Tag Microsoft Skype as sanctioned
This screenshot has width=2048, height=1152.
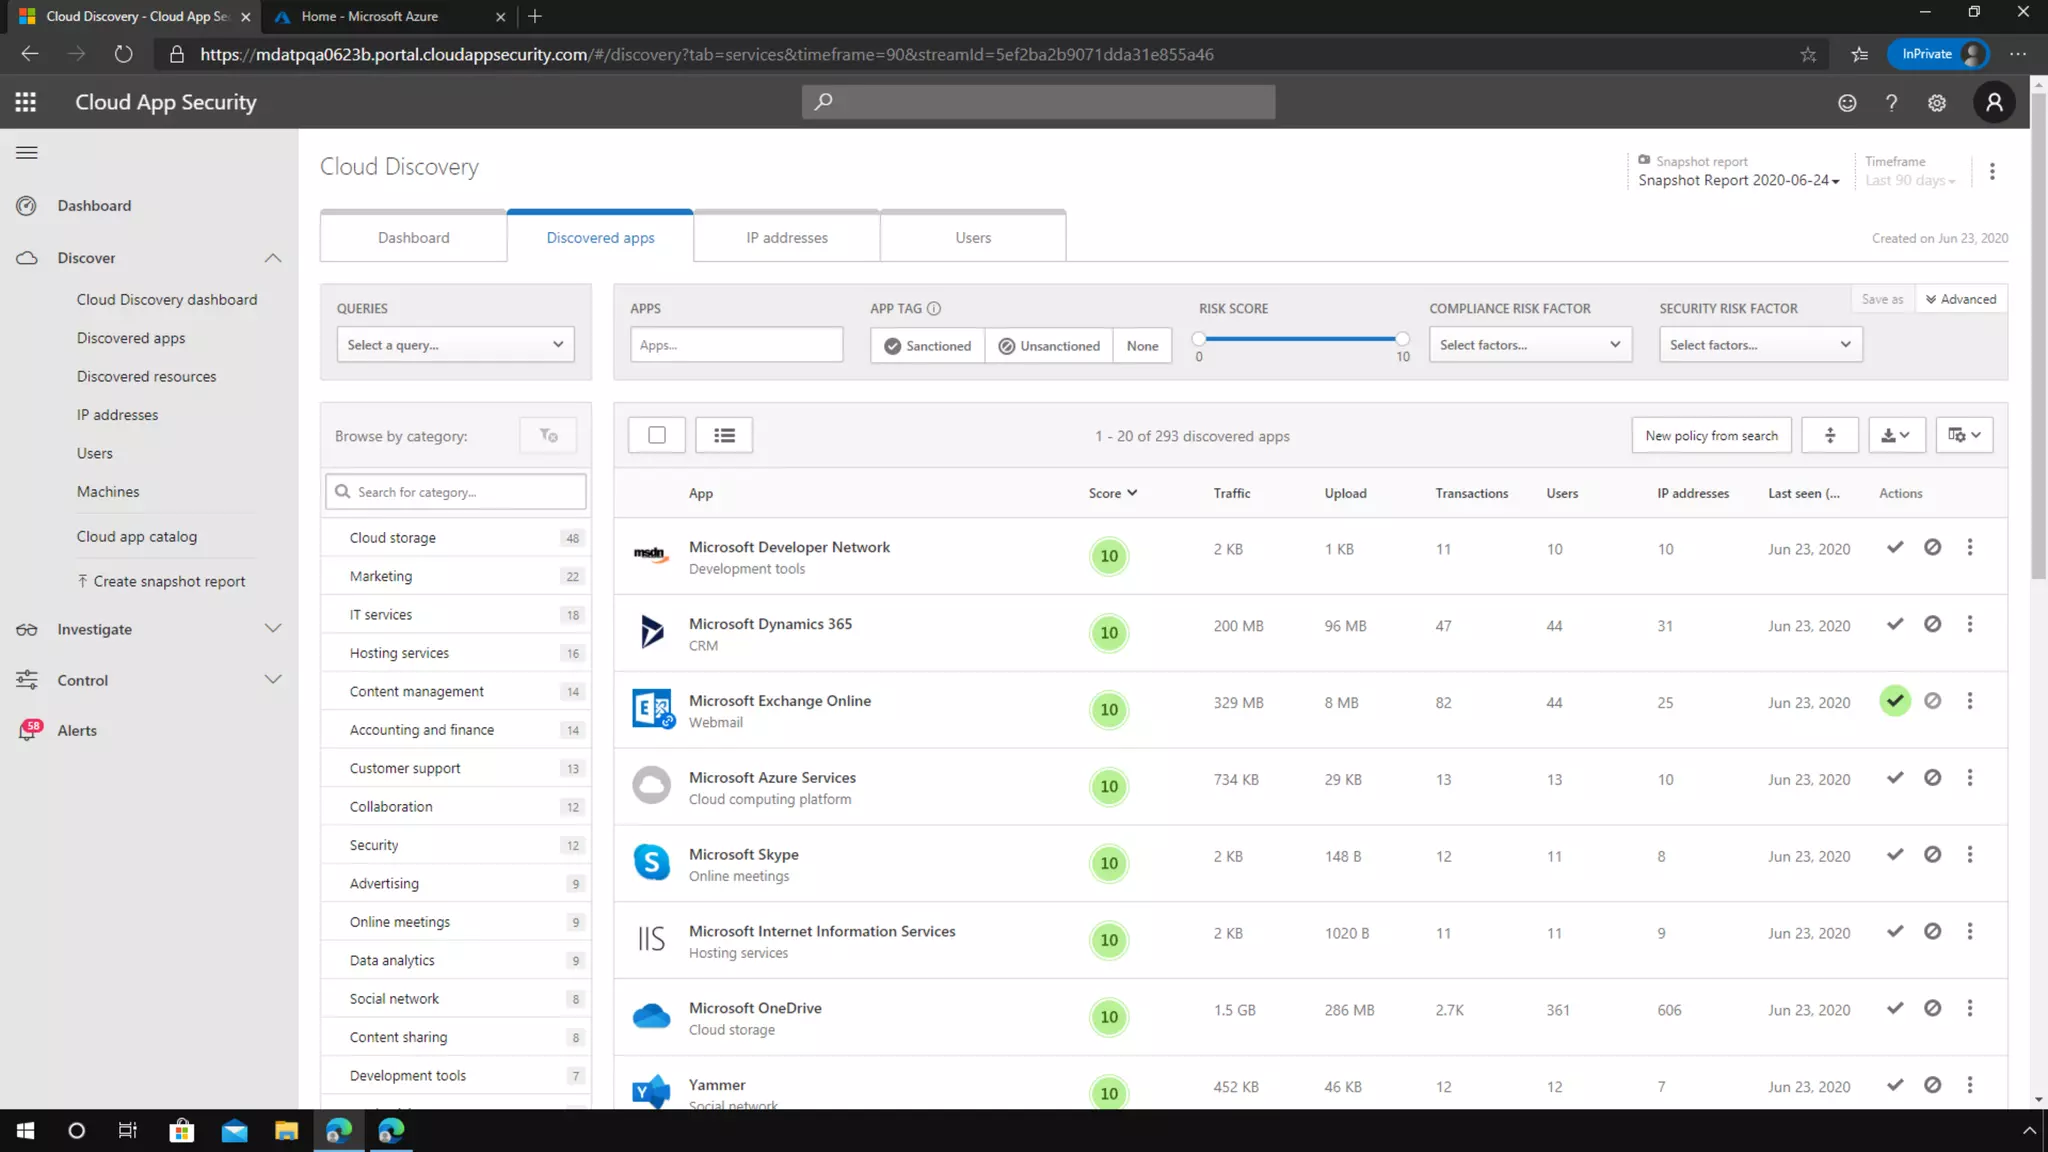[x=1895, y=855]
